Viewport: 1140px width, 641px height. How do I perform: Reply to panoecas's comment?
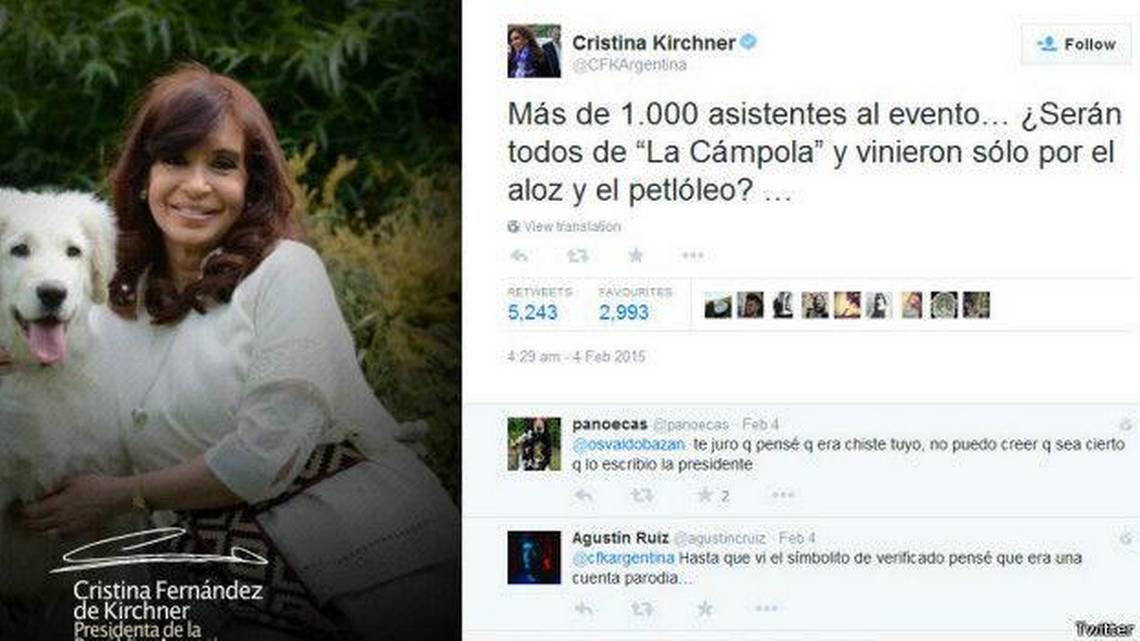[584, 496]
